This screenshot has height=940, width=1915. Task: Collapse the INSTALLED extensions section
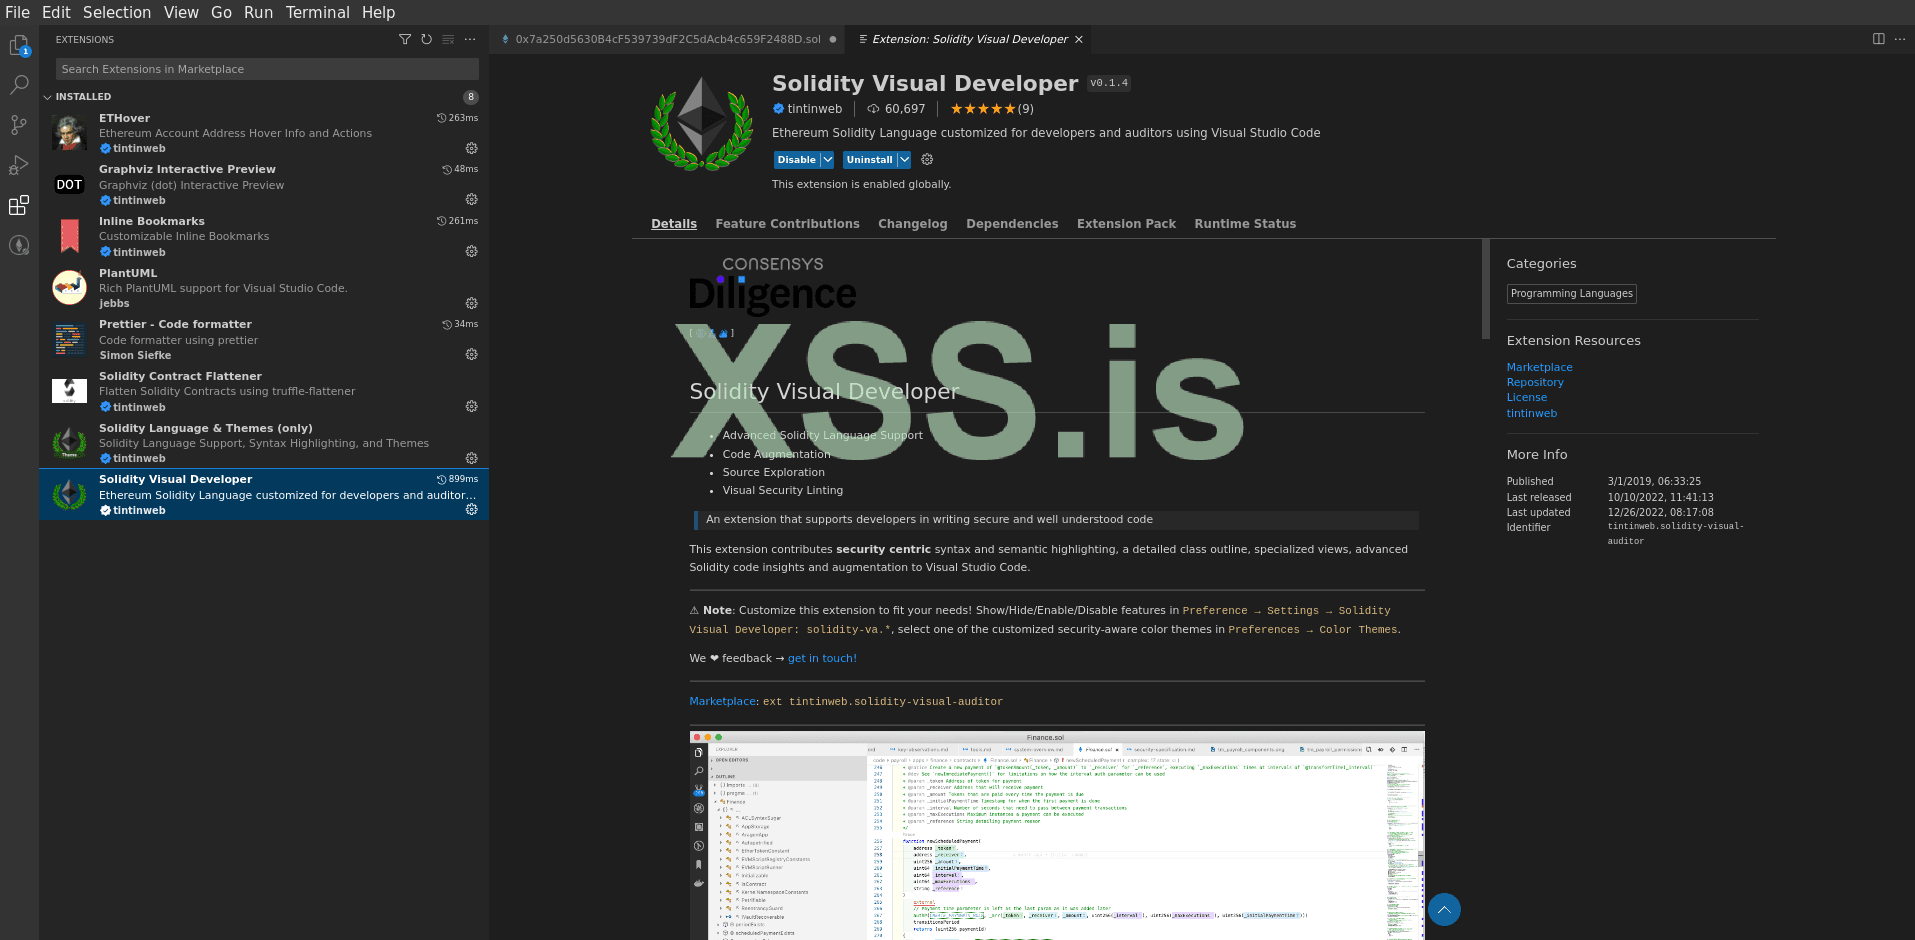point(48,97)
